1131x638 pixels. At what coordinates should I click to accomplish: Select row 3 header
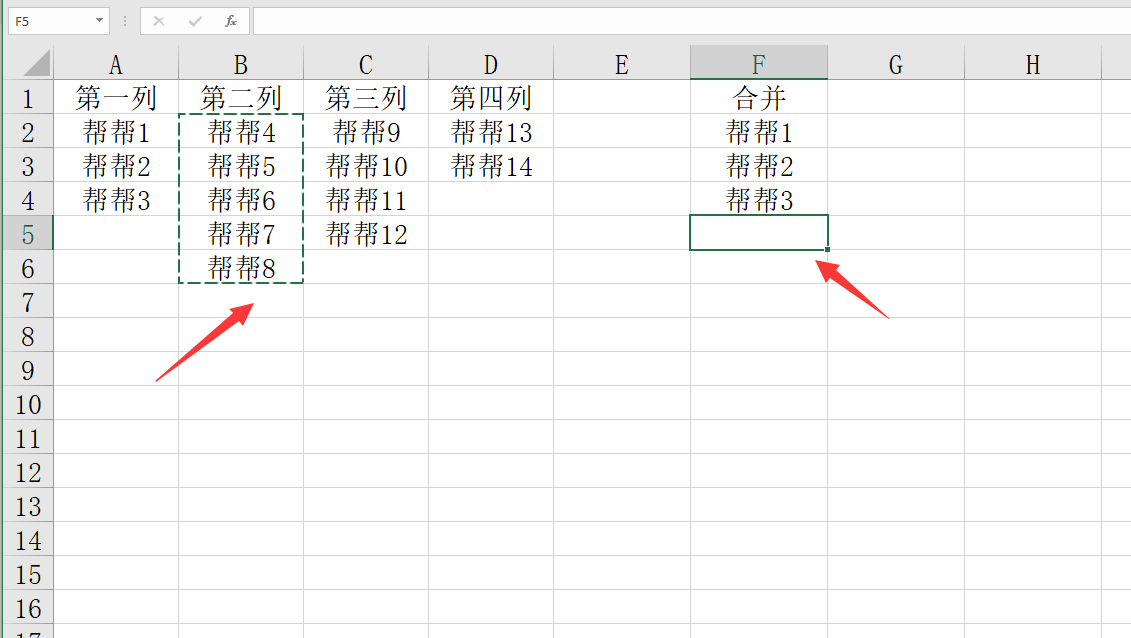28,165
